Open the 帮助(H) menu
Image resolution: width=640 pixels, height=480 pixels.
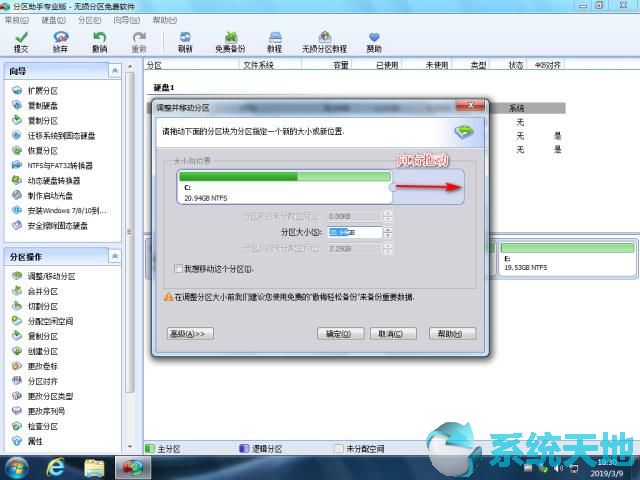[166, 19]
